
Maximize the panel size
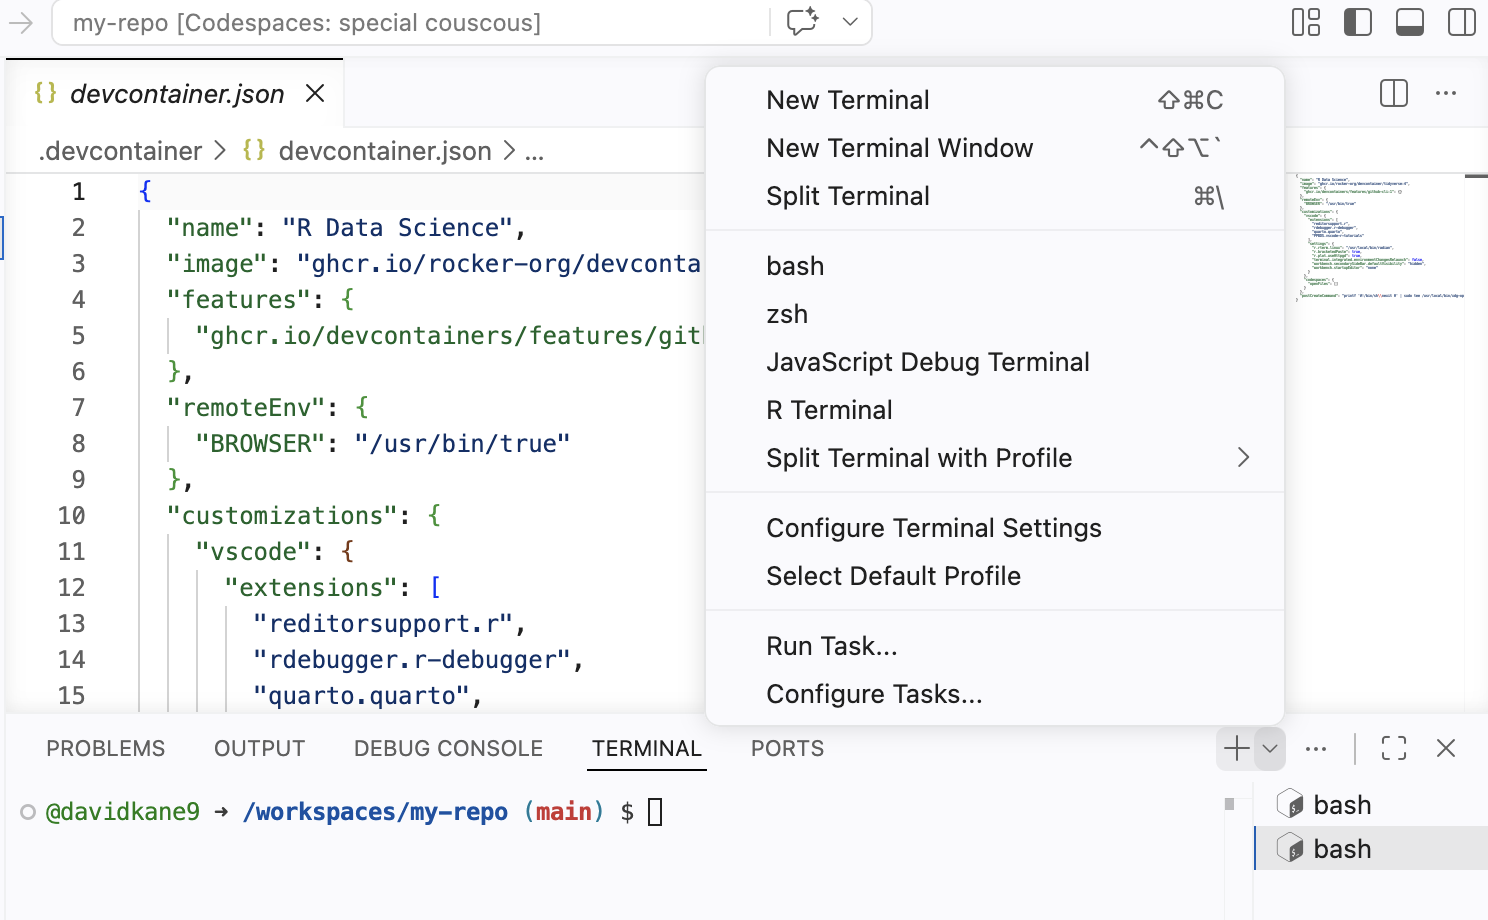click(1394, 748)
